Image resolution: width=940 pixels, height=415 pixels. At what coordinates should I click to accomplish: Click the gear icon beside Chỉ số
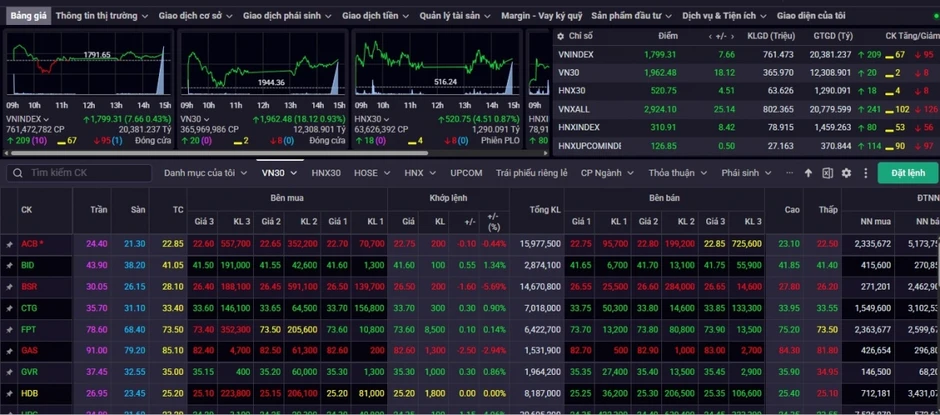[x=561, y=36]
